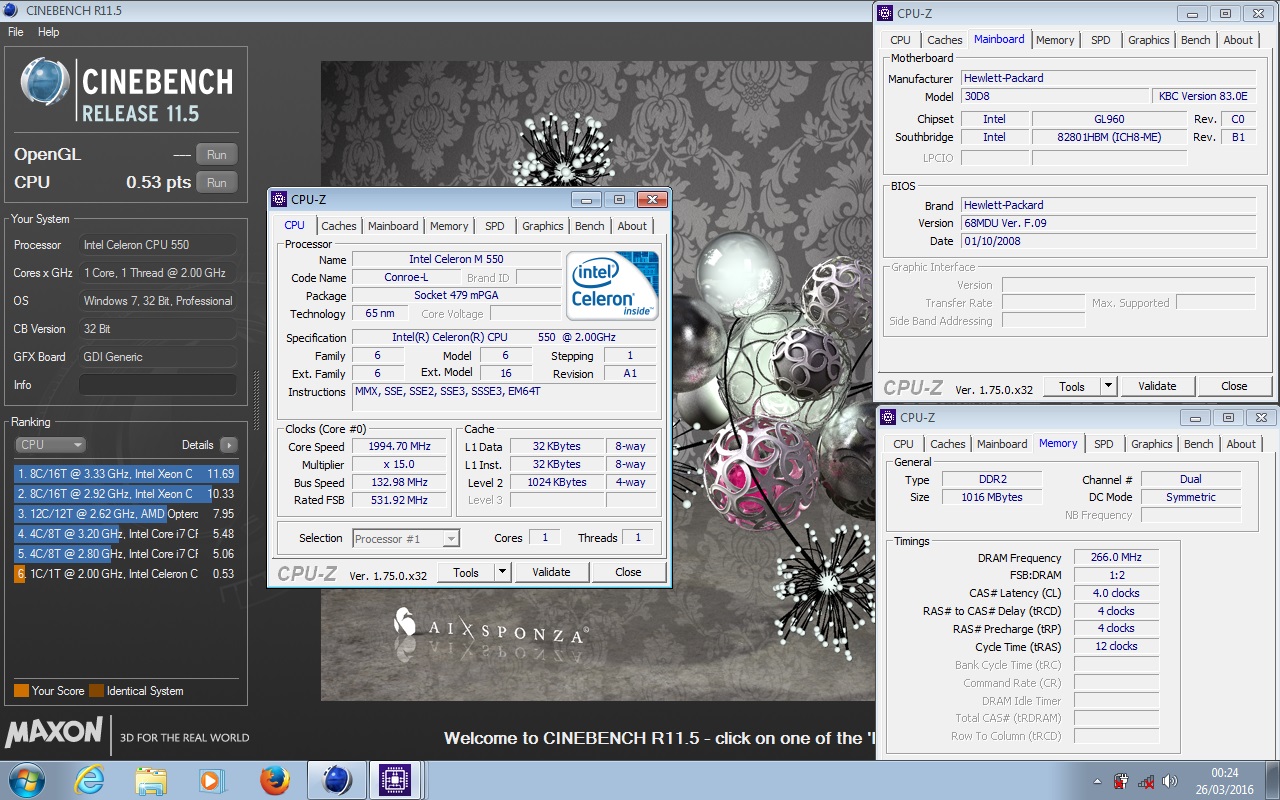Open Windows Explorer folder taskbar icon

[150, 779]
